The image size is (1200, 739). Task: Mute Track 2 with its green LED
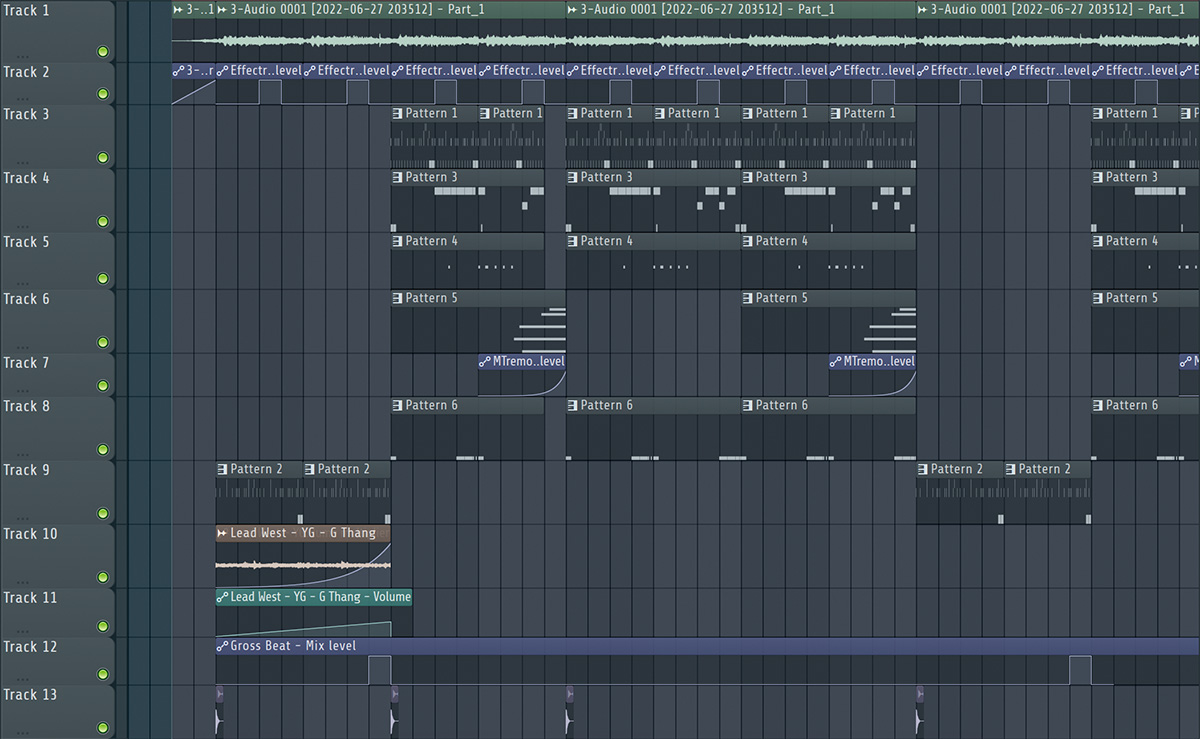coord(102,94)
